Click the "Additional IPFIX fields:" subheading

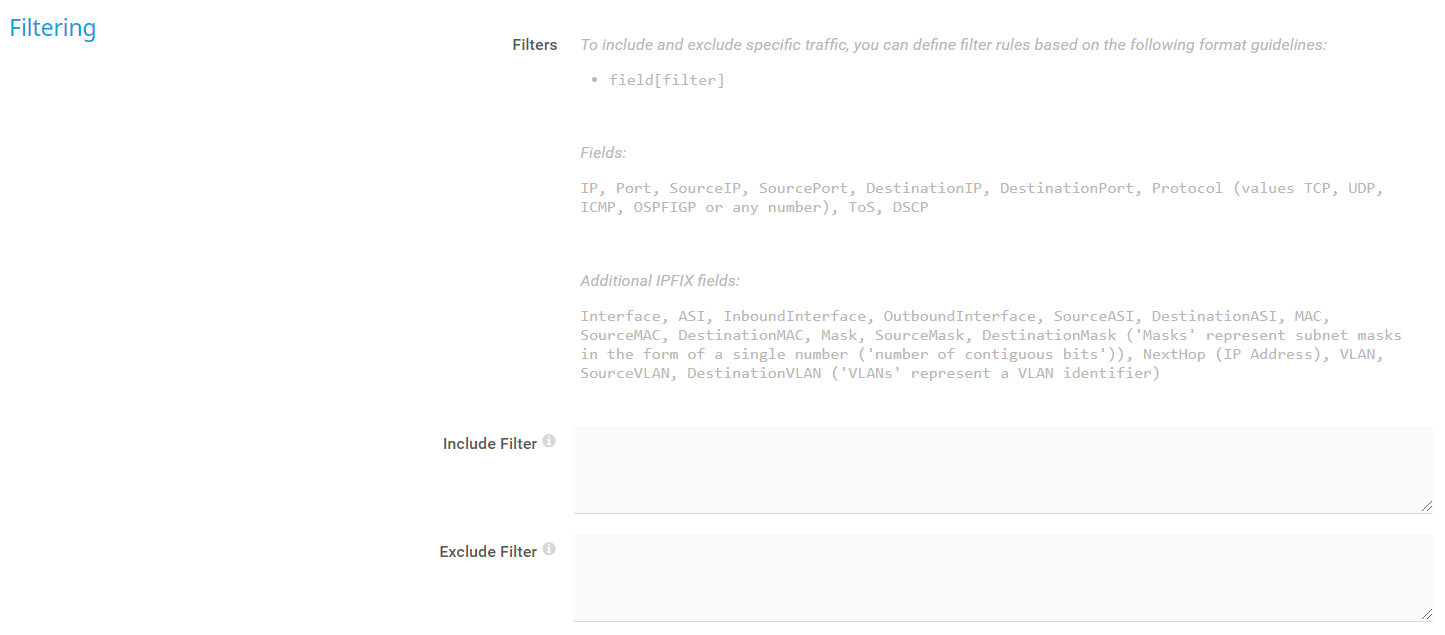(x=660, y=281)
